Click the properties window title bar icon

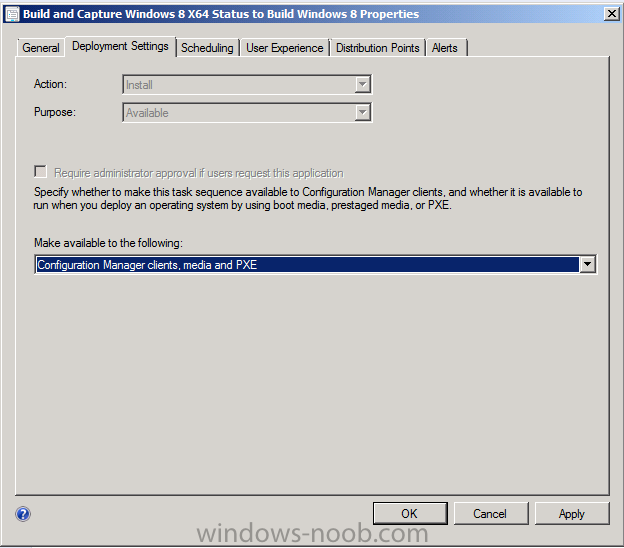coord(12,14)
